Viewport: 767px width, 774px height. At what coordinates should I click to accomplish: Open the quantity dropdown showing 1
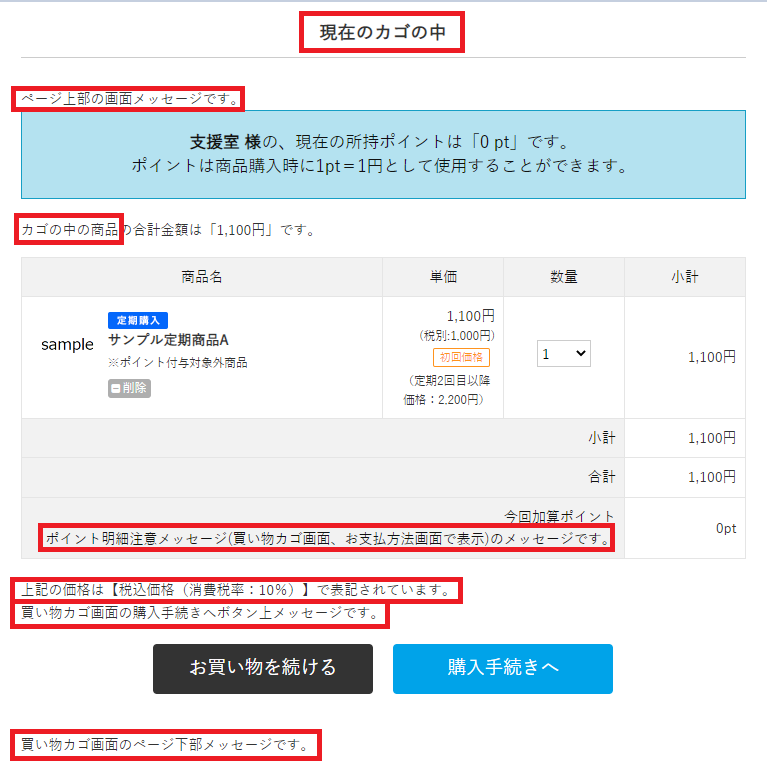564,353
